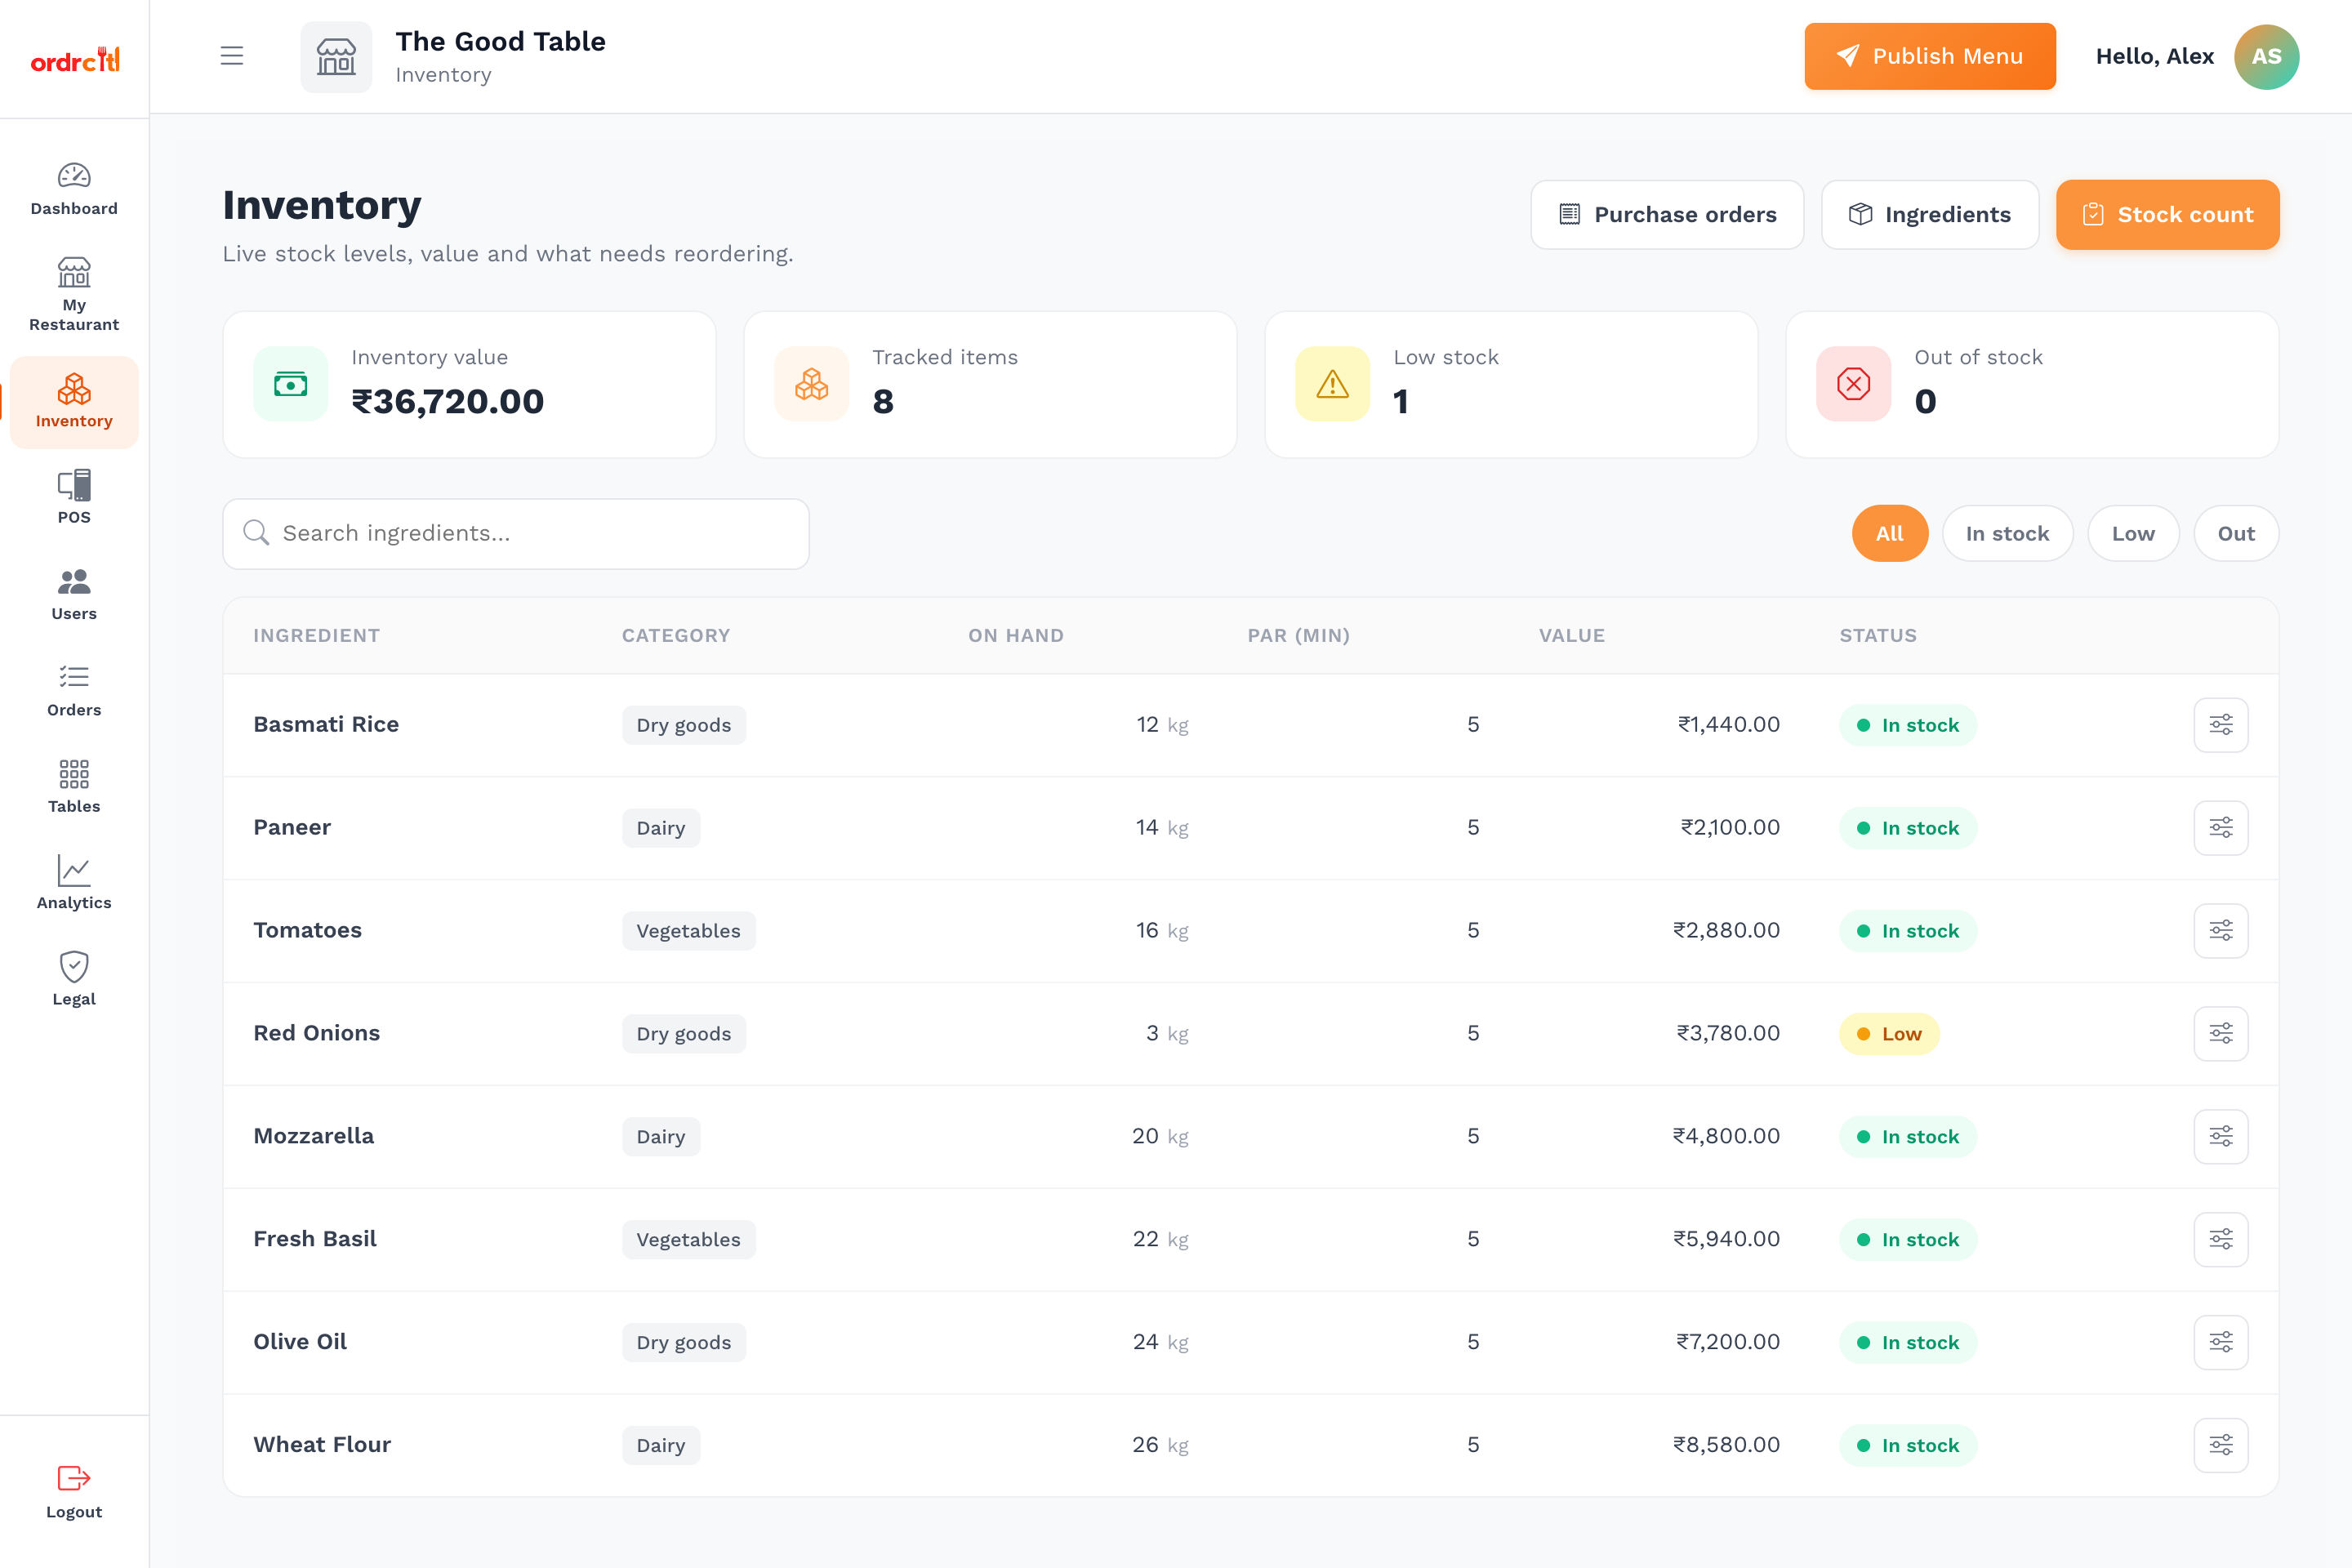Screen dimensions: 2352x1568
Task: Click the ordrctl logo
Action: point(74,60)
